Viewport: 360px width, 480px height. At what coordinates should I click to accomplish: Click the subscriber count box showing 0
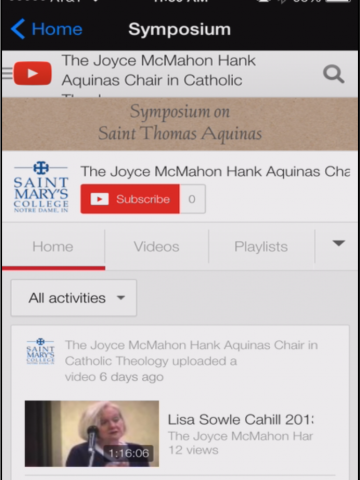coord(192,199)
